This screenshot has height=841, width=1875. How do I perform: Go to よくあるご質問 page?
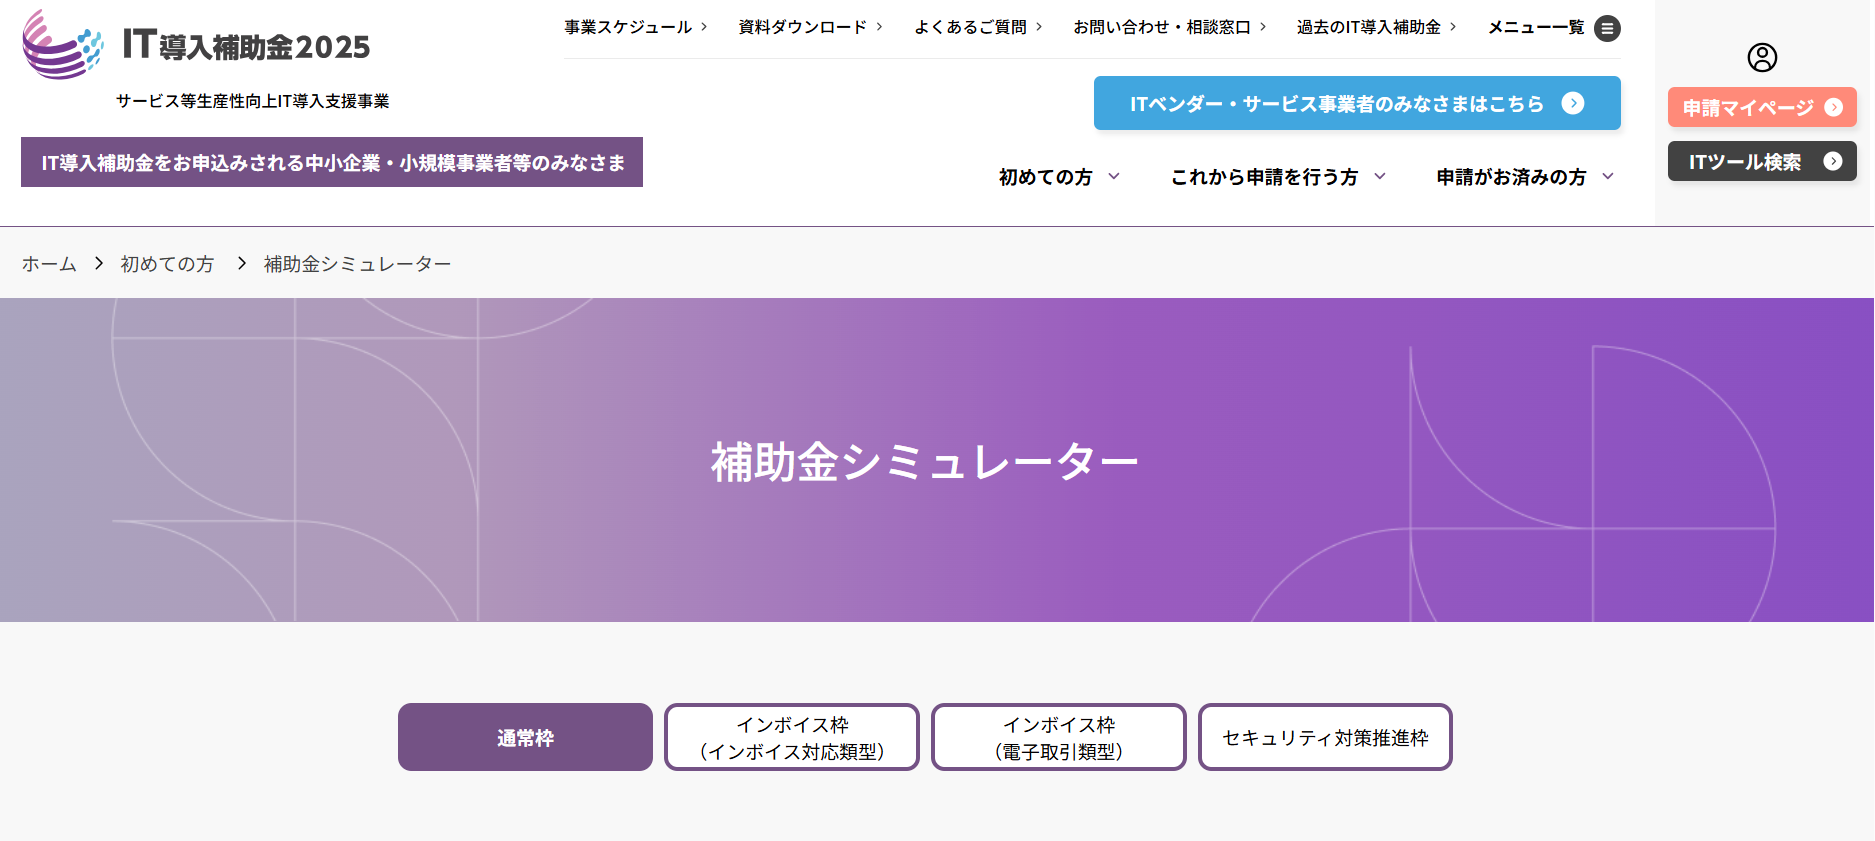click(978, 27)
